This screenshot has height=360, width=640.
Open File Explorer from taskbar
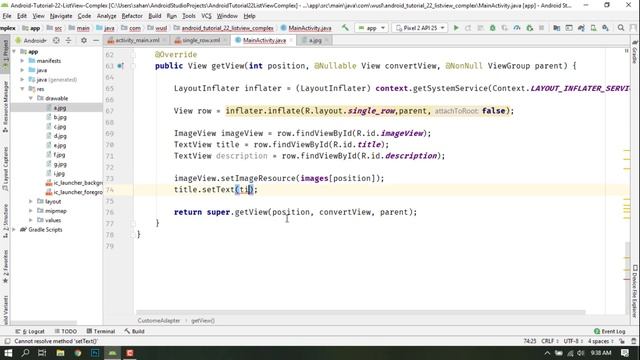click(60, 353)
